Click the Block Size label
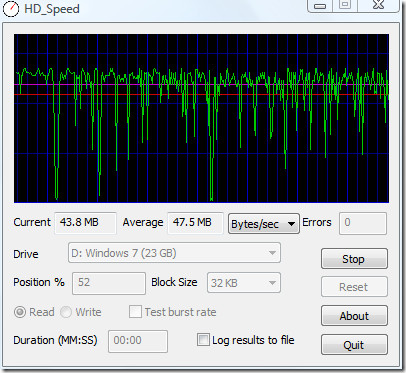Image resolution: width=406 pixels, height=373 pixels. point(174,282)
